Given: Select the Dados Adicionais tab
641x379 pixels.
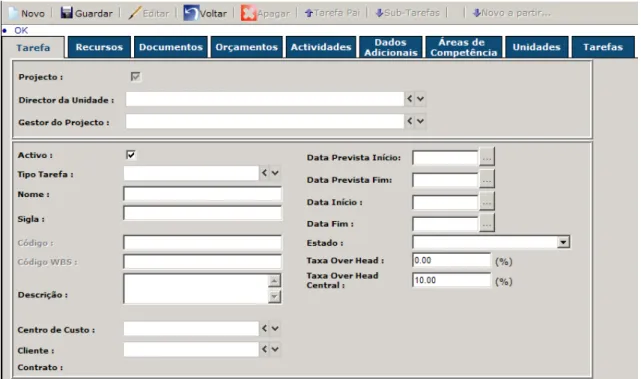Looking at the screenshot, I should pos(390,47).
